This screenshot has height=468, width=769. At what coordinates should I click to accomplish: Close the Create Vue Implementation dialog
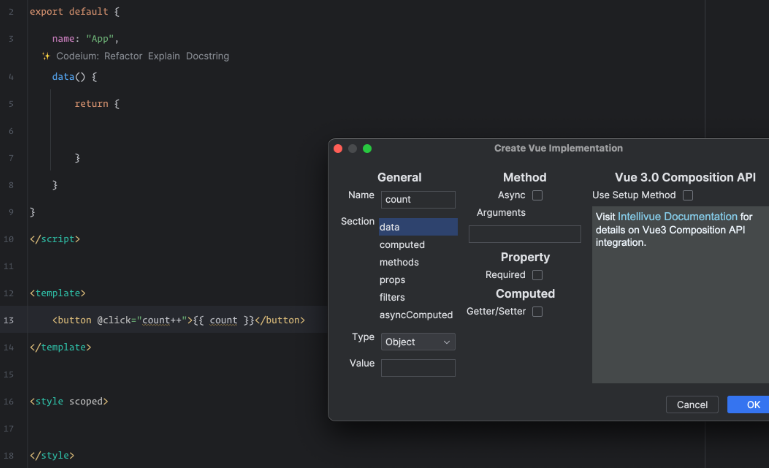338,149
